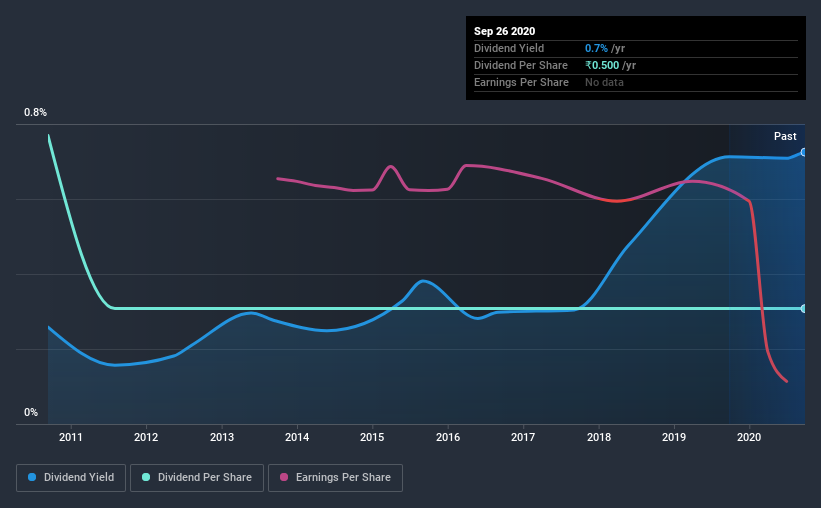Click the Past label in chart

pos(785,136)
